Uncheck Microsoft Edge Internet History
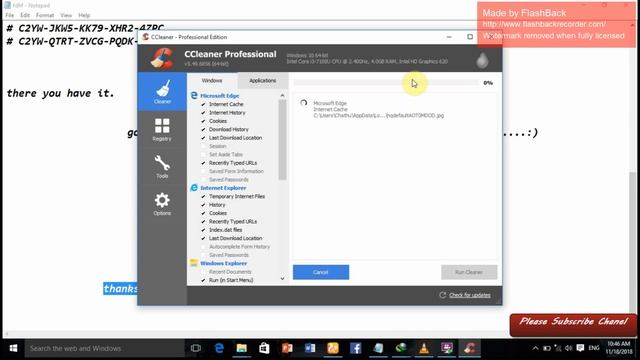The height and width of the screenshot is (360, 640). 203,113
